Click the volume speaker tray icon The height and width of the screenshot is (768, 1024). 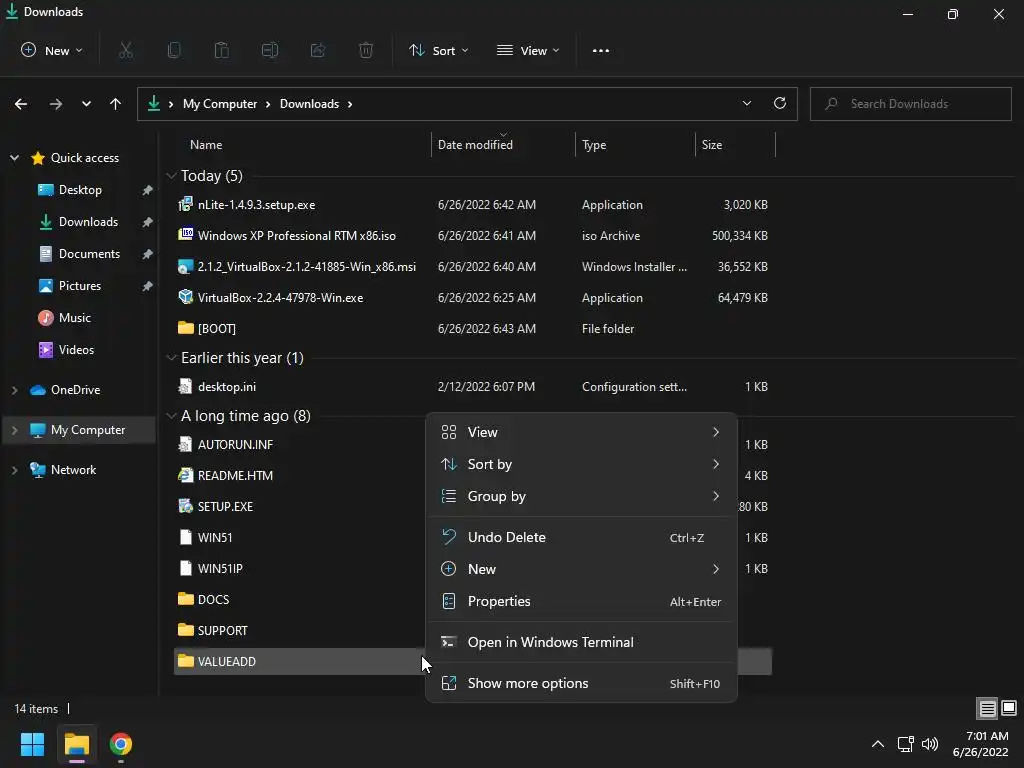pos(930,744)
